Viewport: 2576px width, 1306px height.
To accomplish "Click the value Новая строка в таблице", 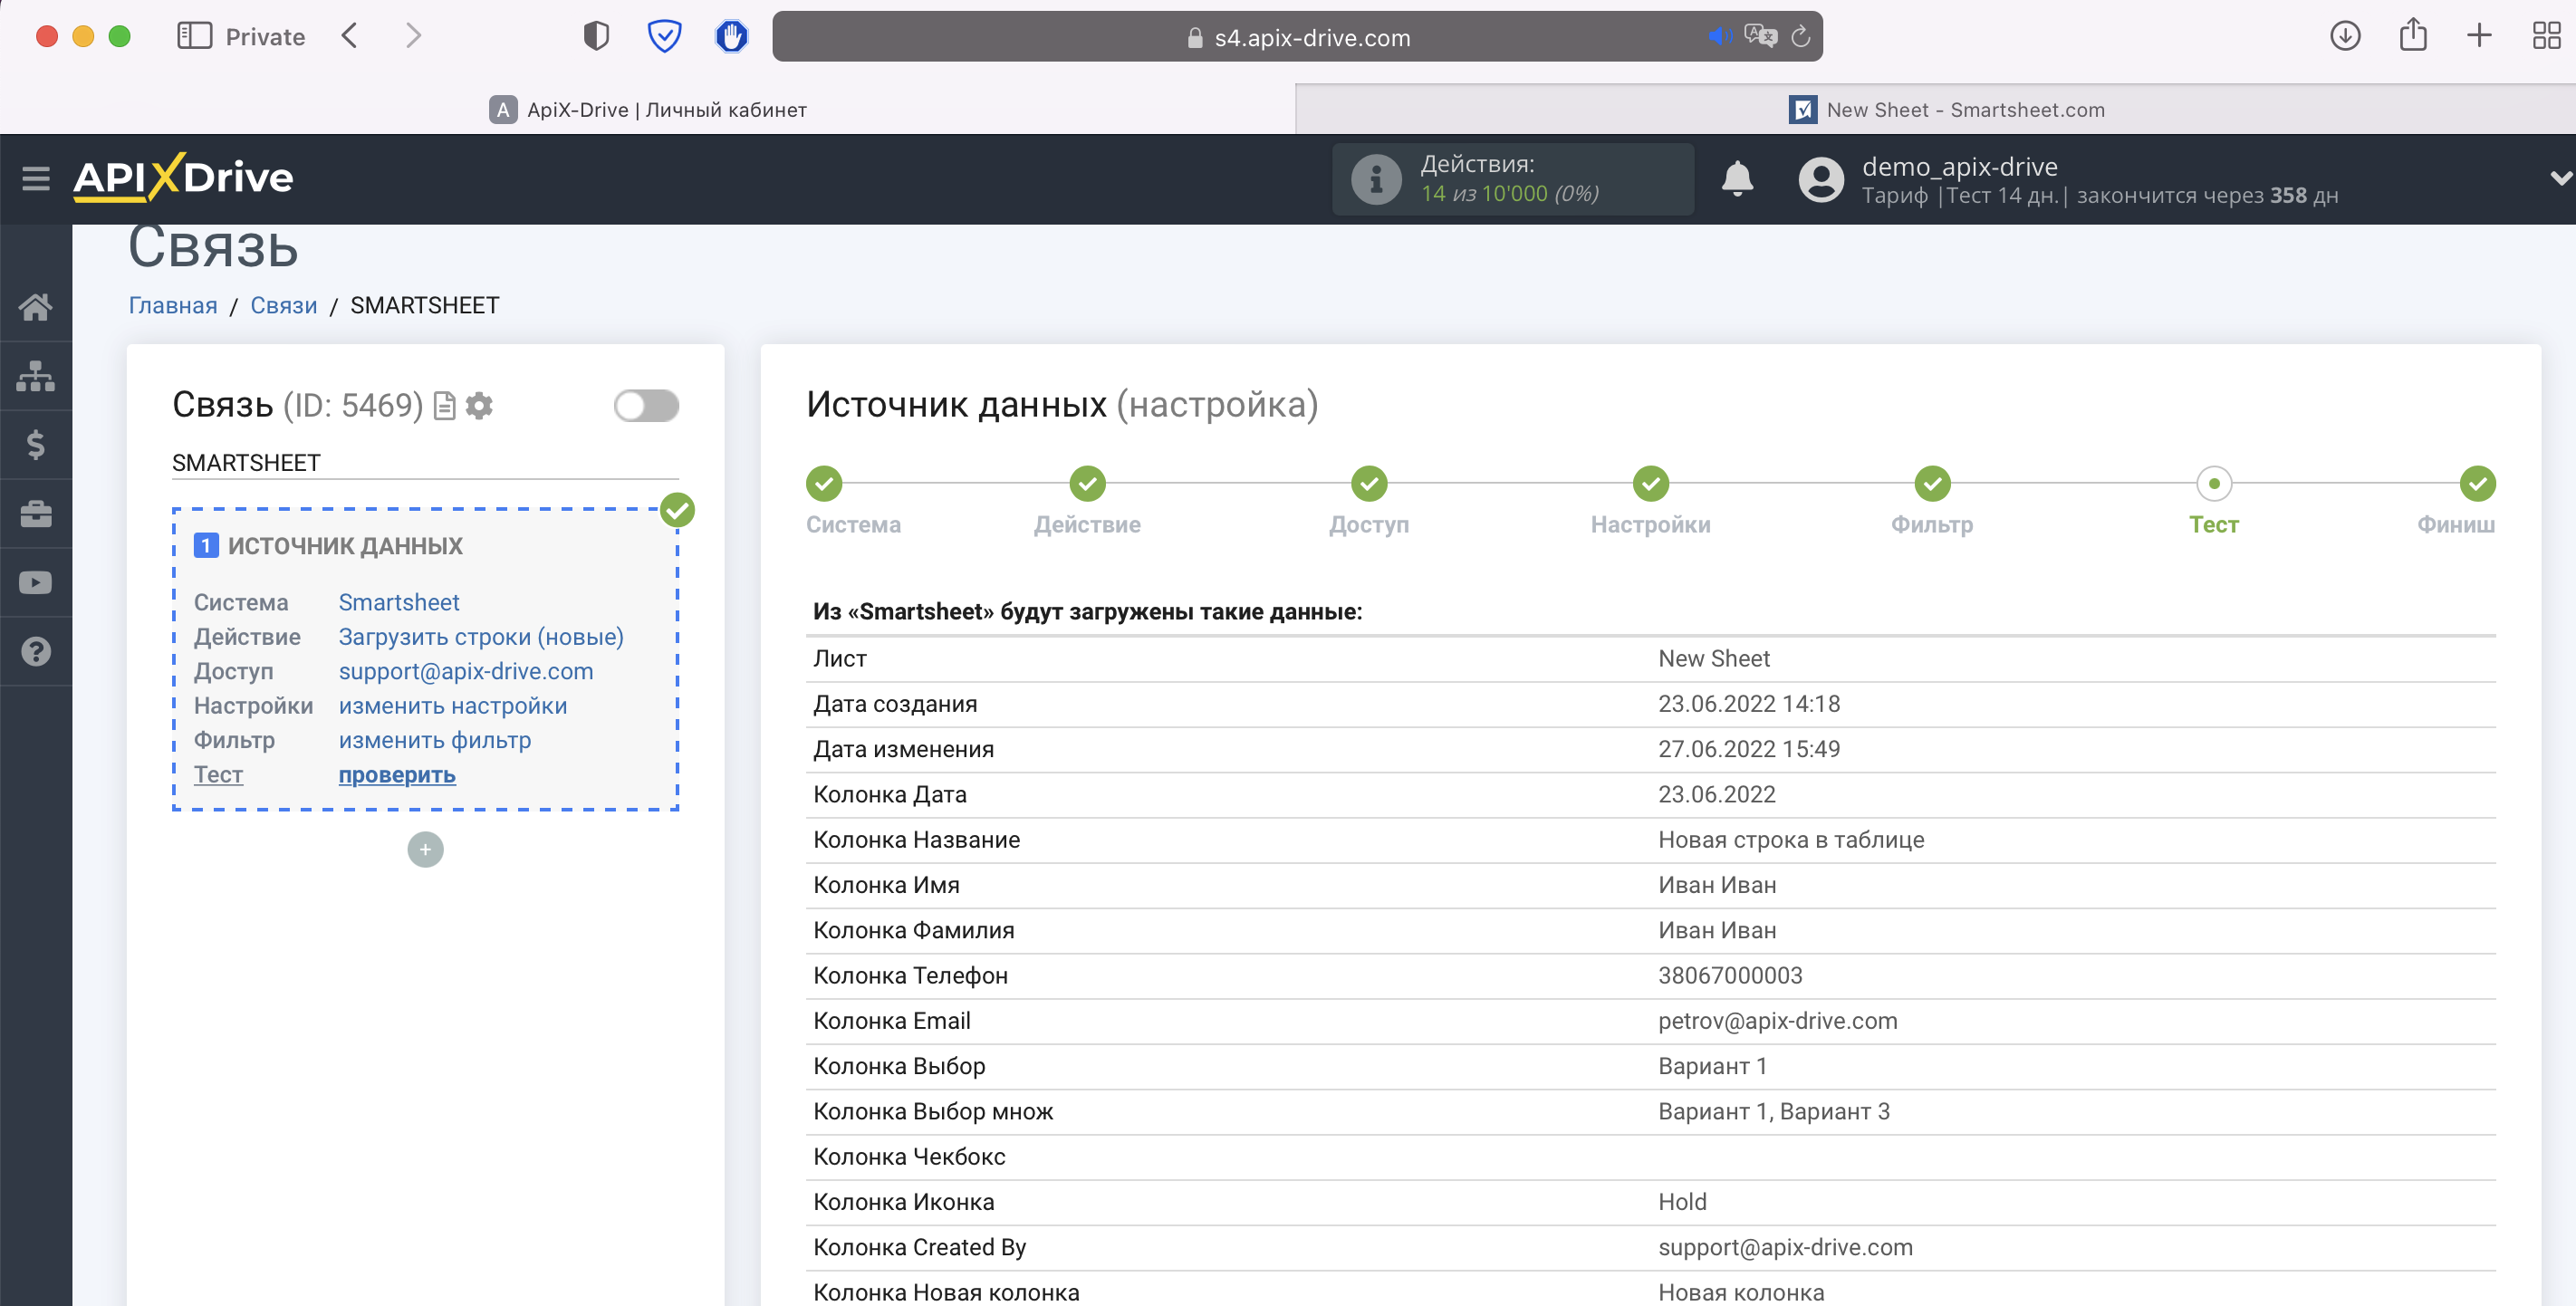I will pos(1791,840).
